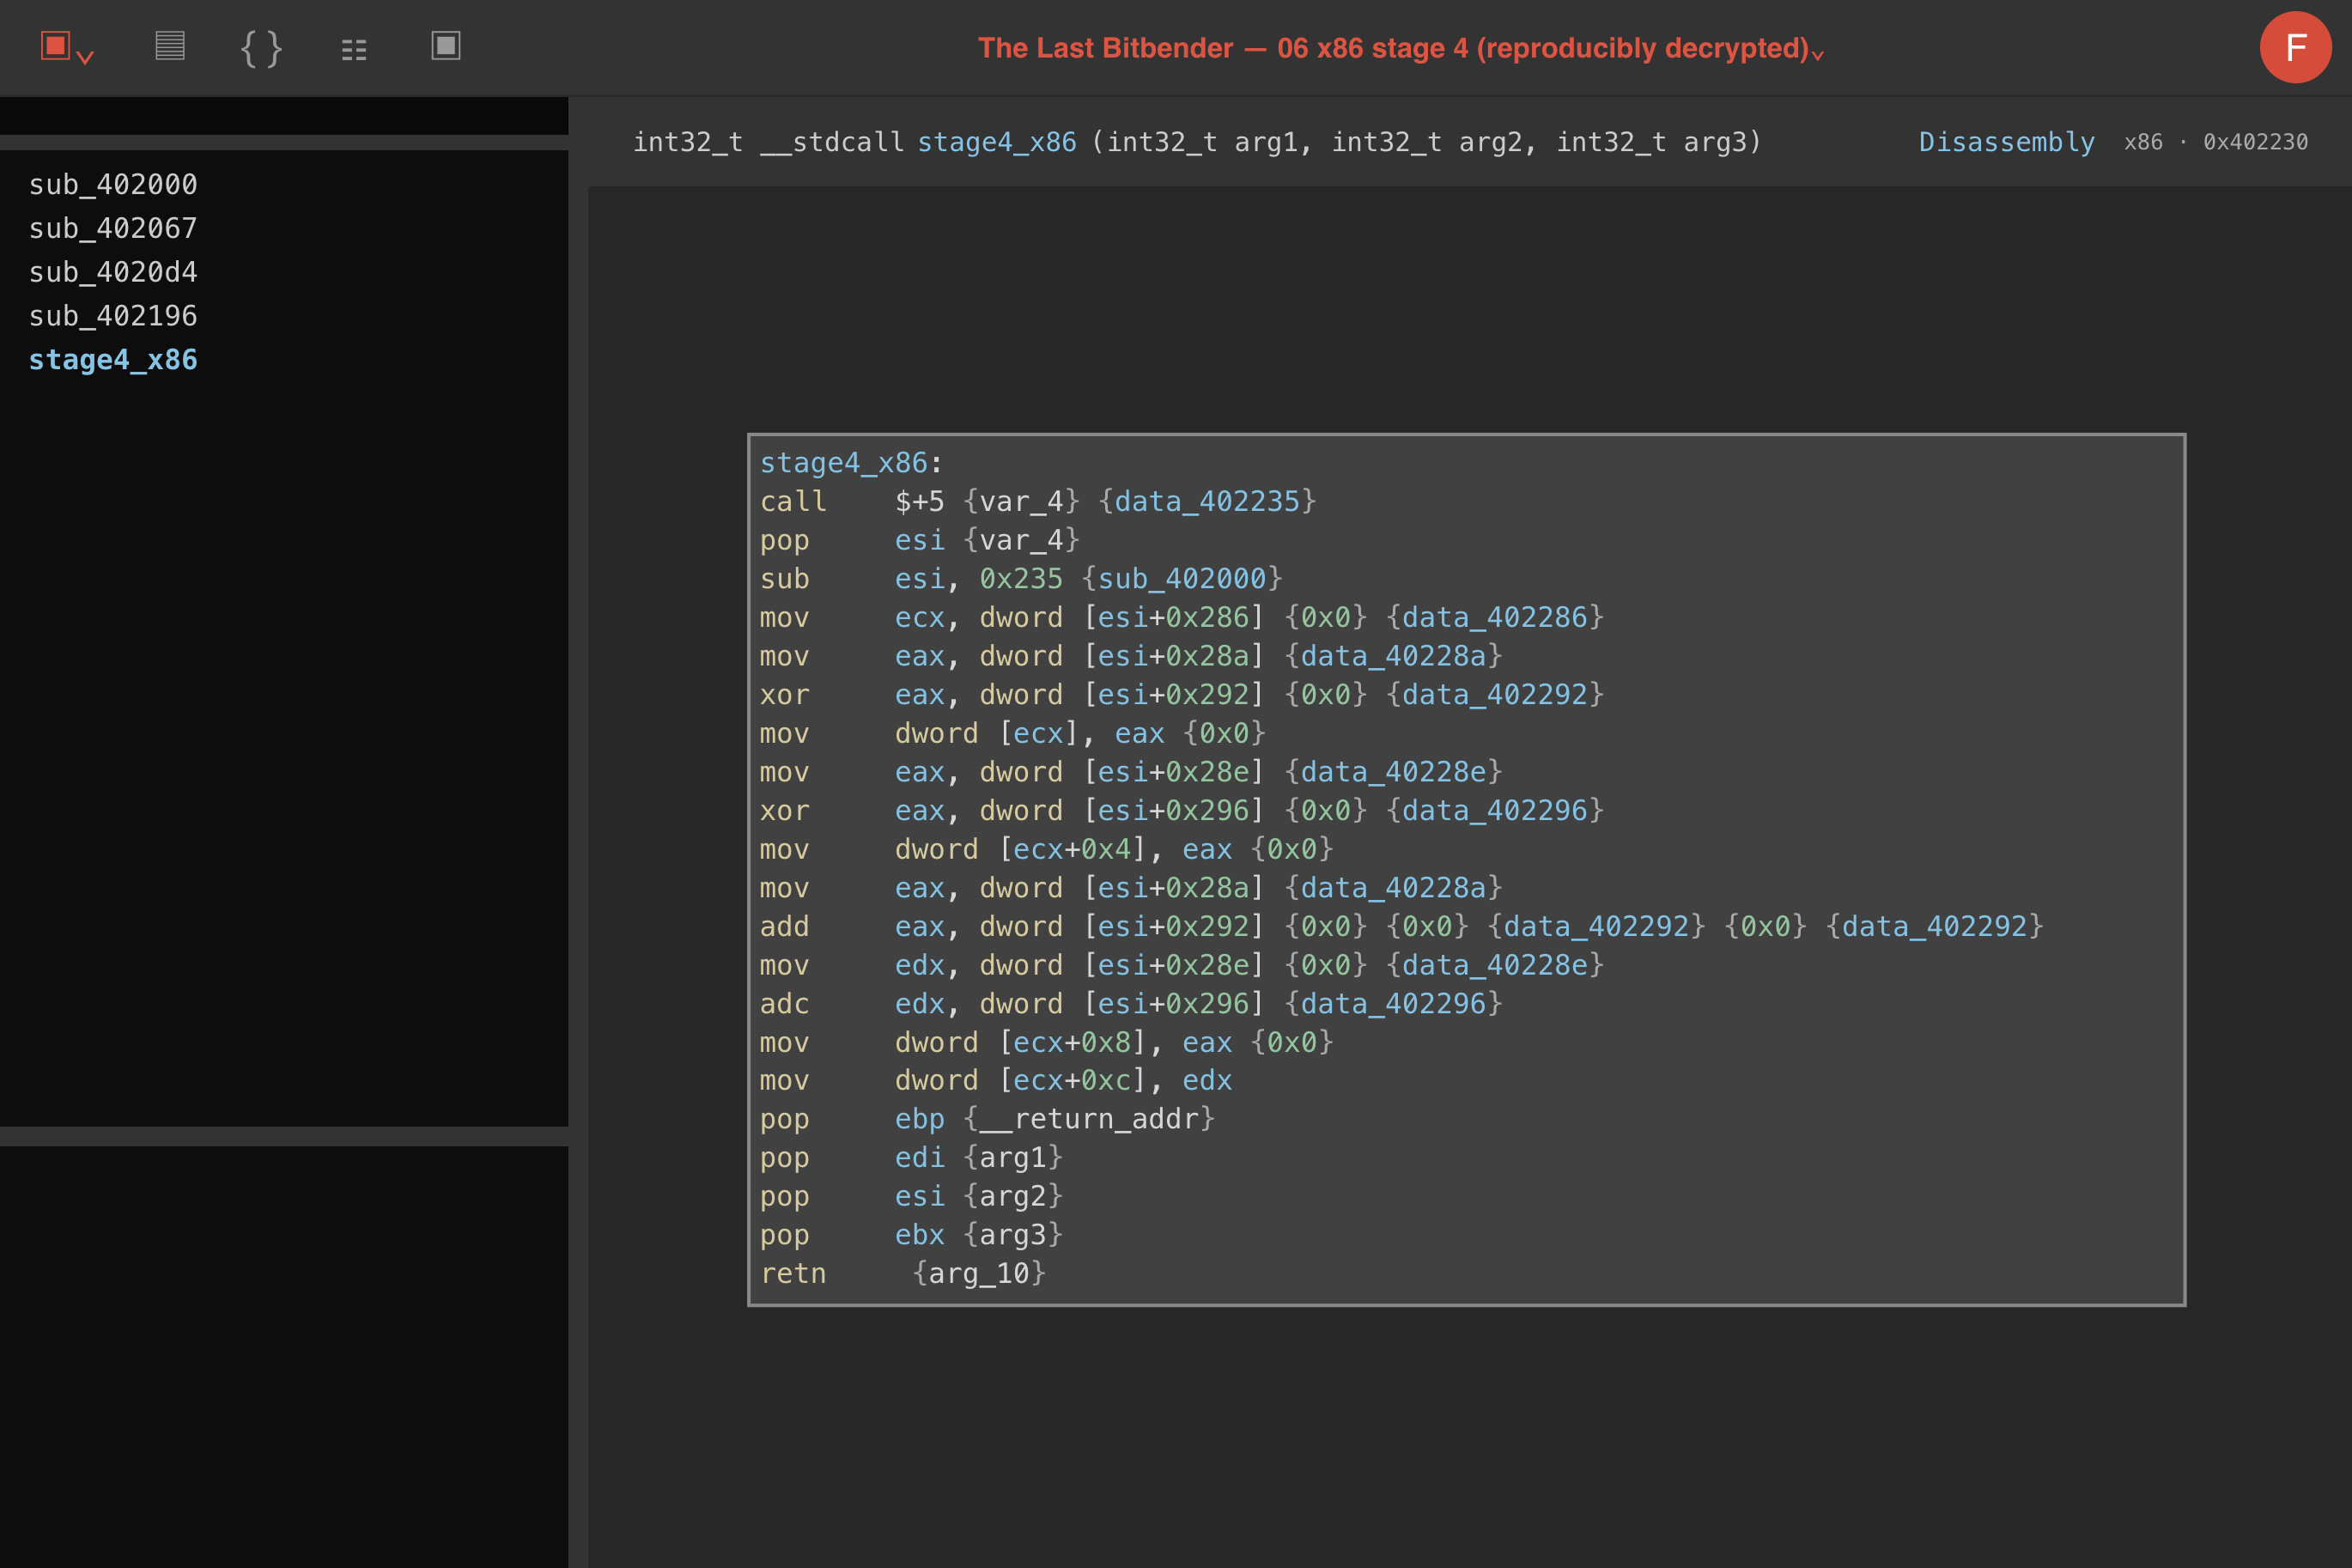Screen dimensions: 2352x1568
Task: Click 'dword [ecx+0xc], edx' operand
Action: click(x=1063, y=1080)
